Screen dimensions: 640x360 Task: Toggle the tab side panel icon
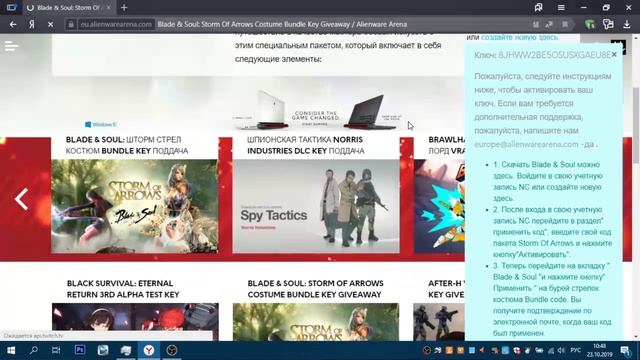click(11, 7)
